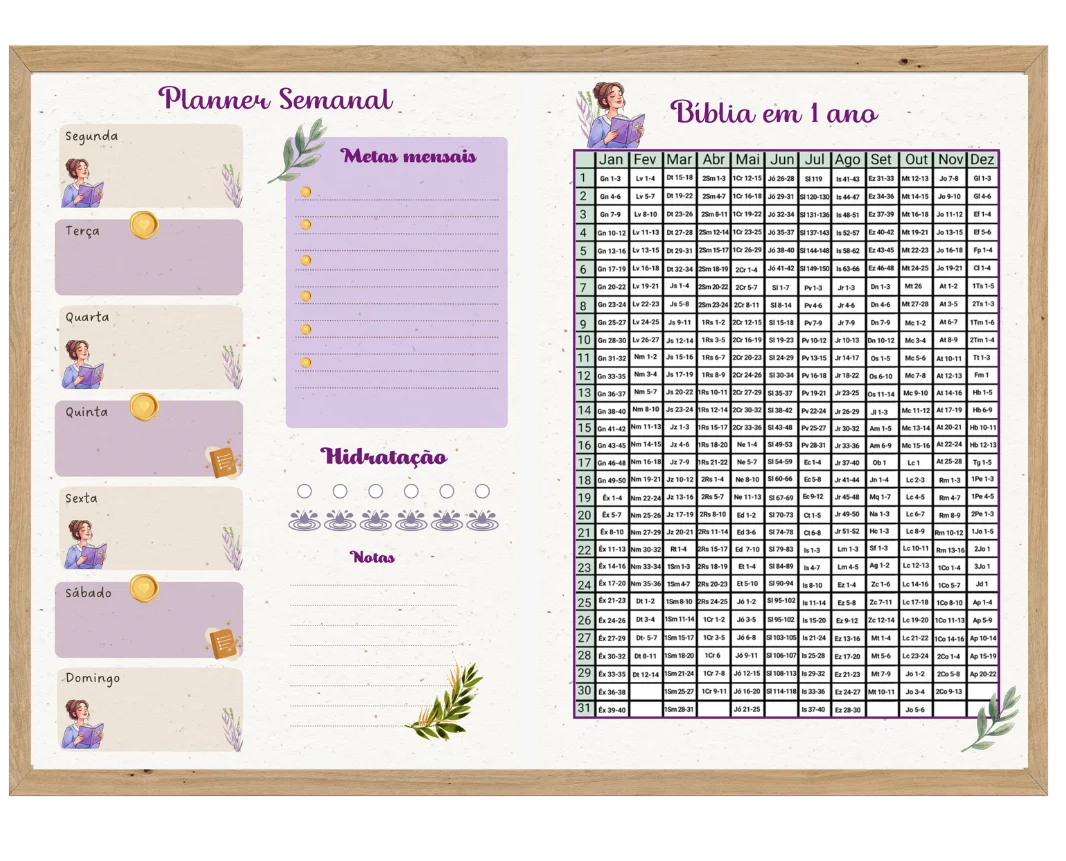1066x861 pixels.
Task: Click the orange note icon in Quinta box
Action: pyautogui.click(x=222, y=462)
